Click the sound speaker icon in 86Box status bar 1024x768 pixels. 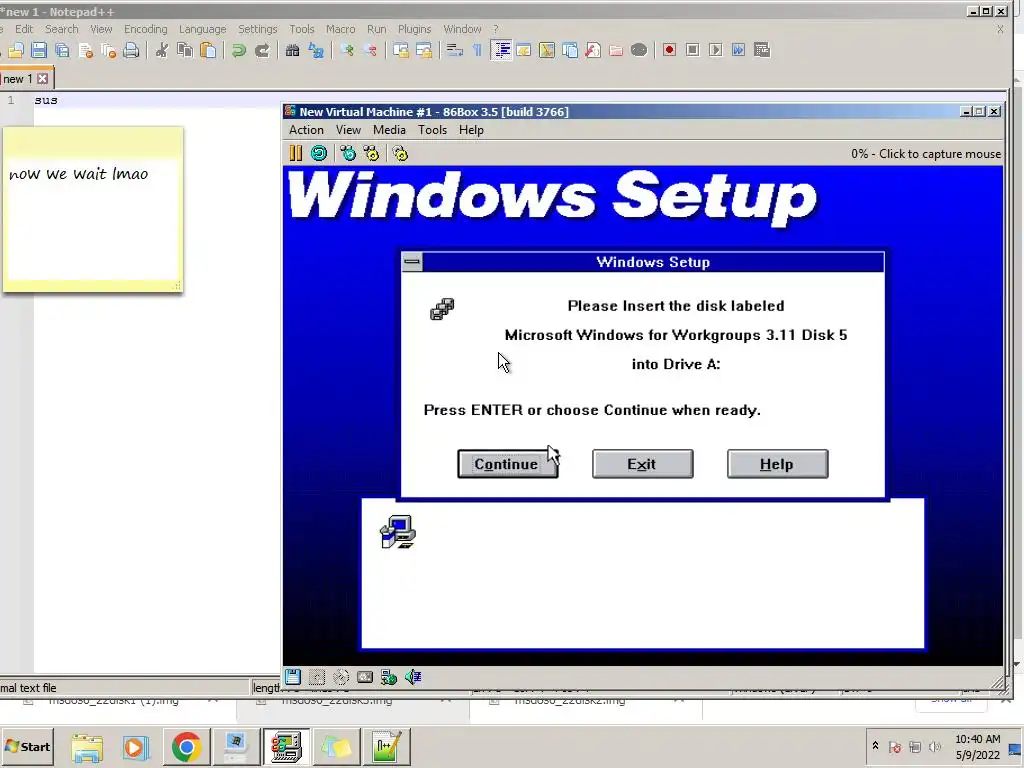(413, 677)
